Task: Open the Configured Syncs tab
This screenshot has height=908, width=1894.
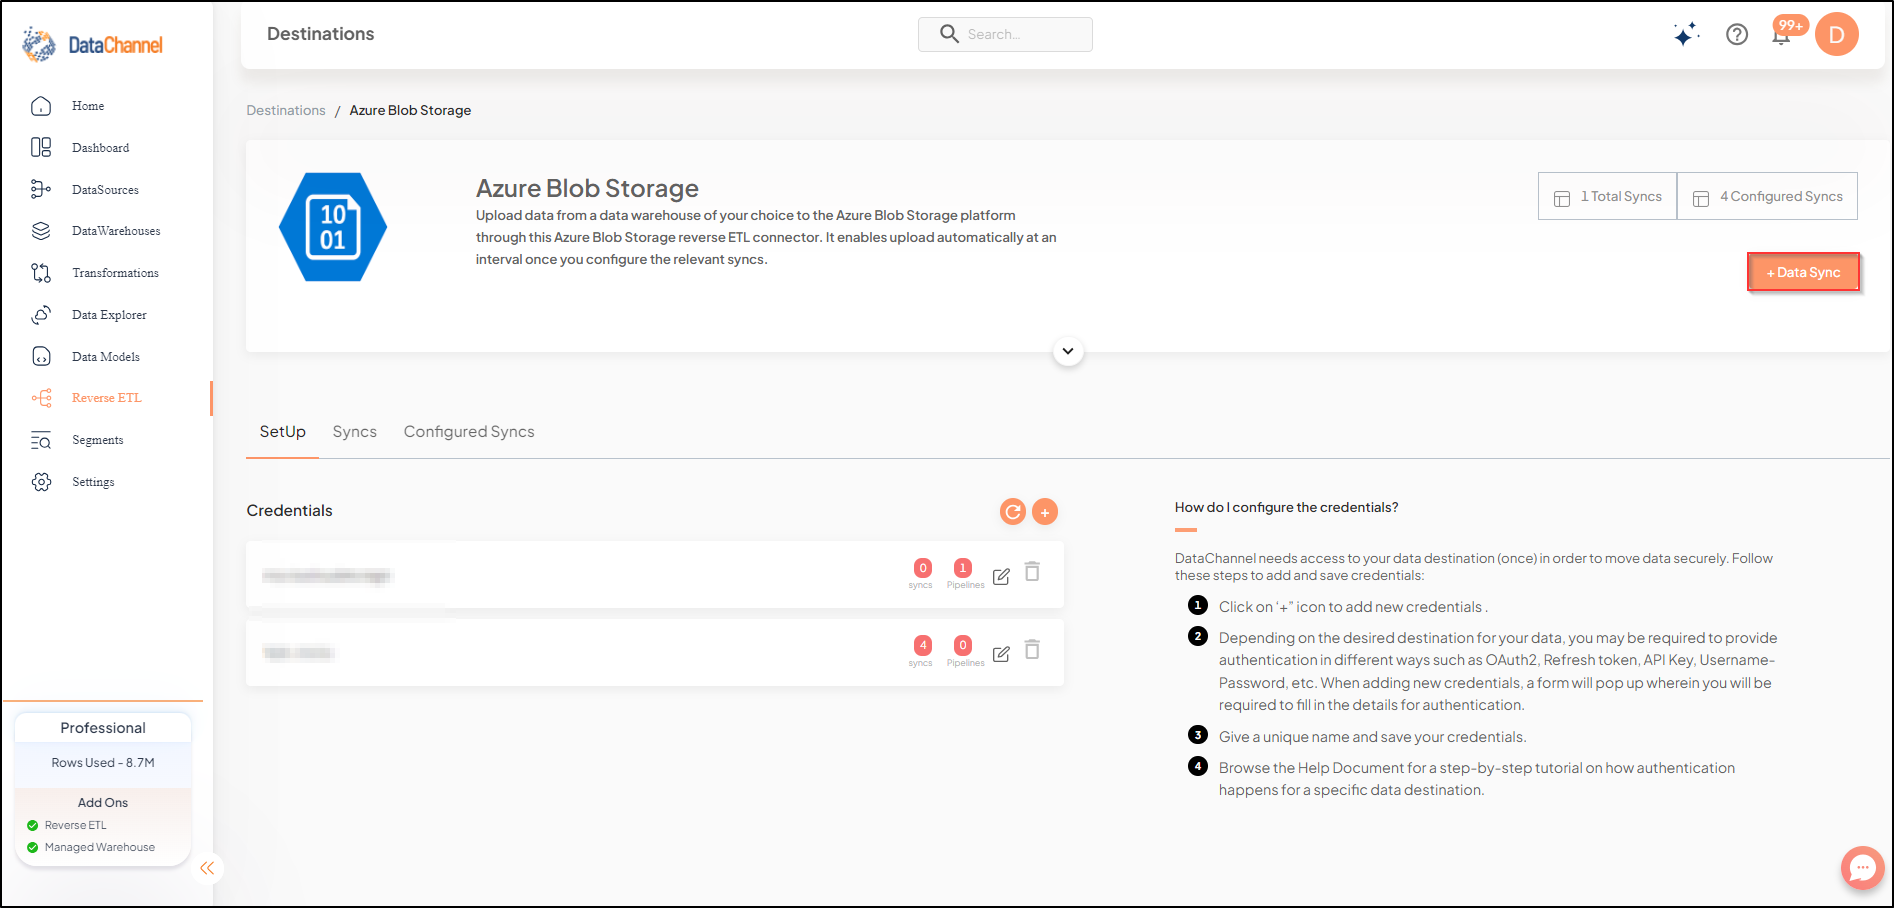Action: point(469,432)
